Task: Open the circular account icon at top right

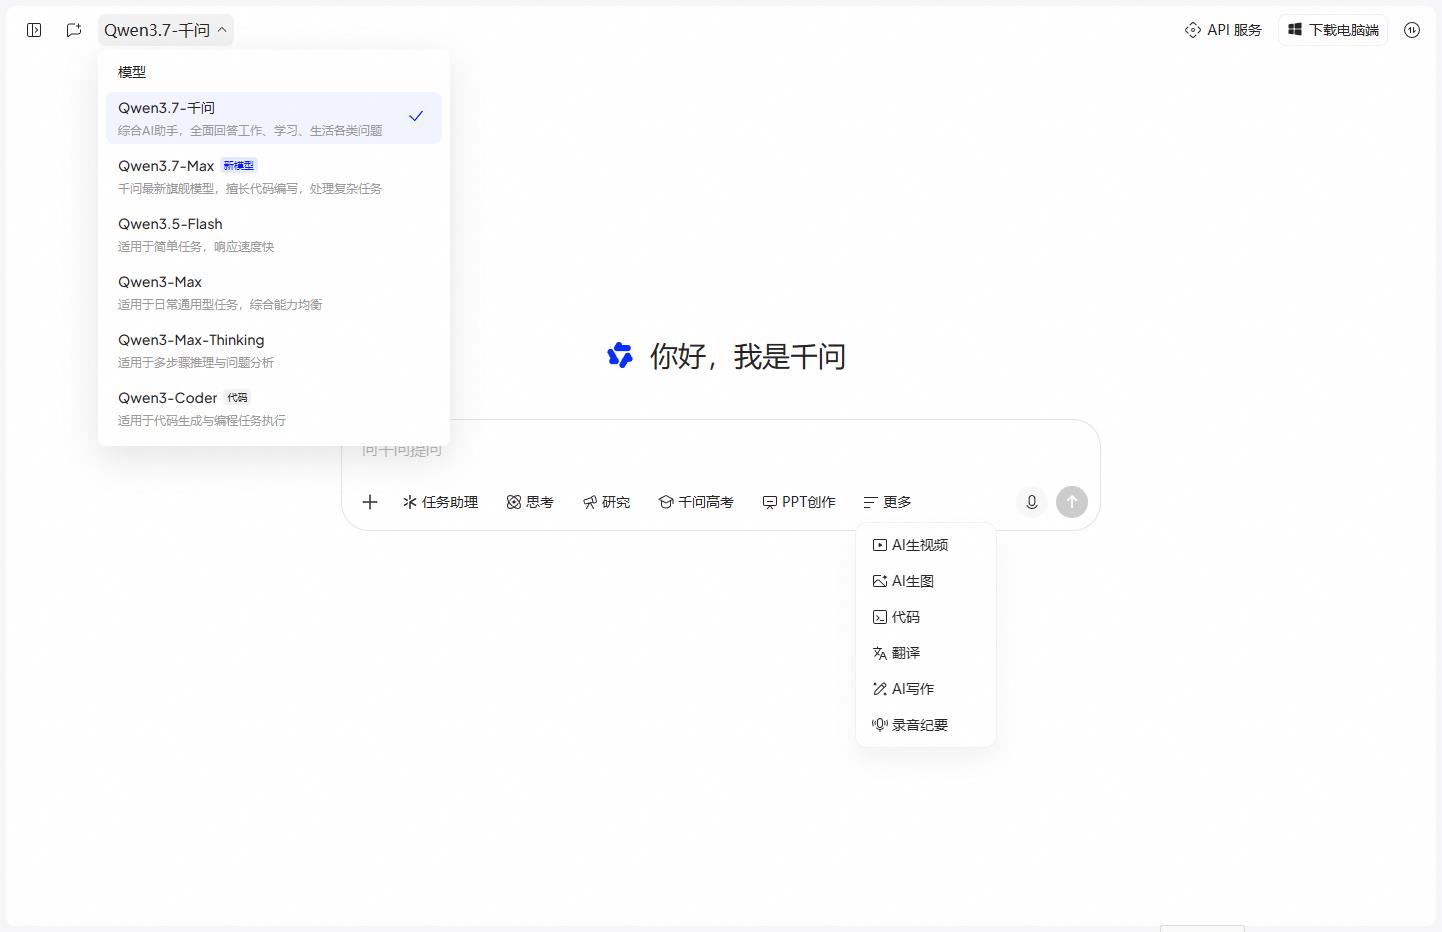Action: (x=1412, y=30)
